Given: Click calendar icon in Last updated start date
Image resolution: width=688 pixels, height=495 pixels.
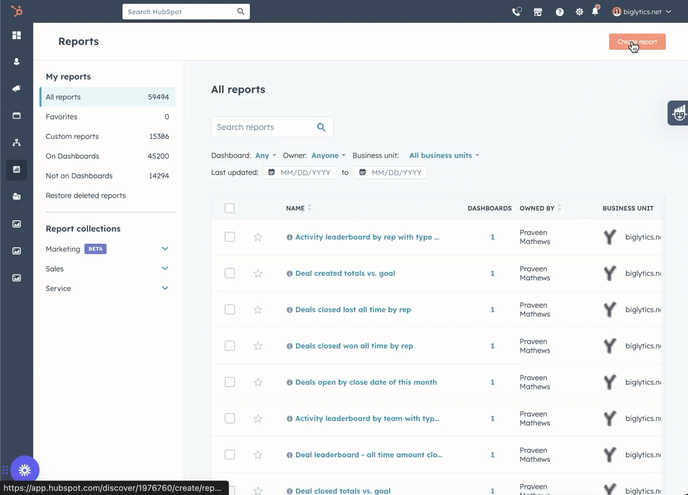Looking at the screenshot, I should click(271, 172).
